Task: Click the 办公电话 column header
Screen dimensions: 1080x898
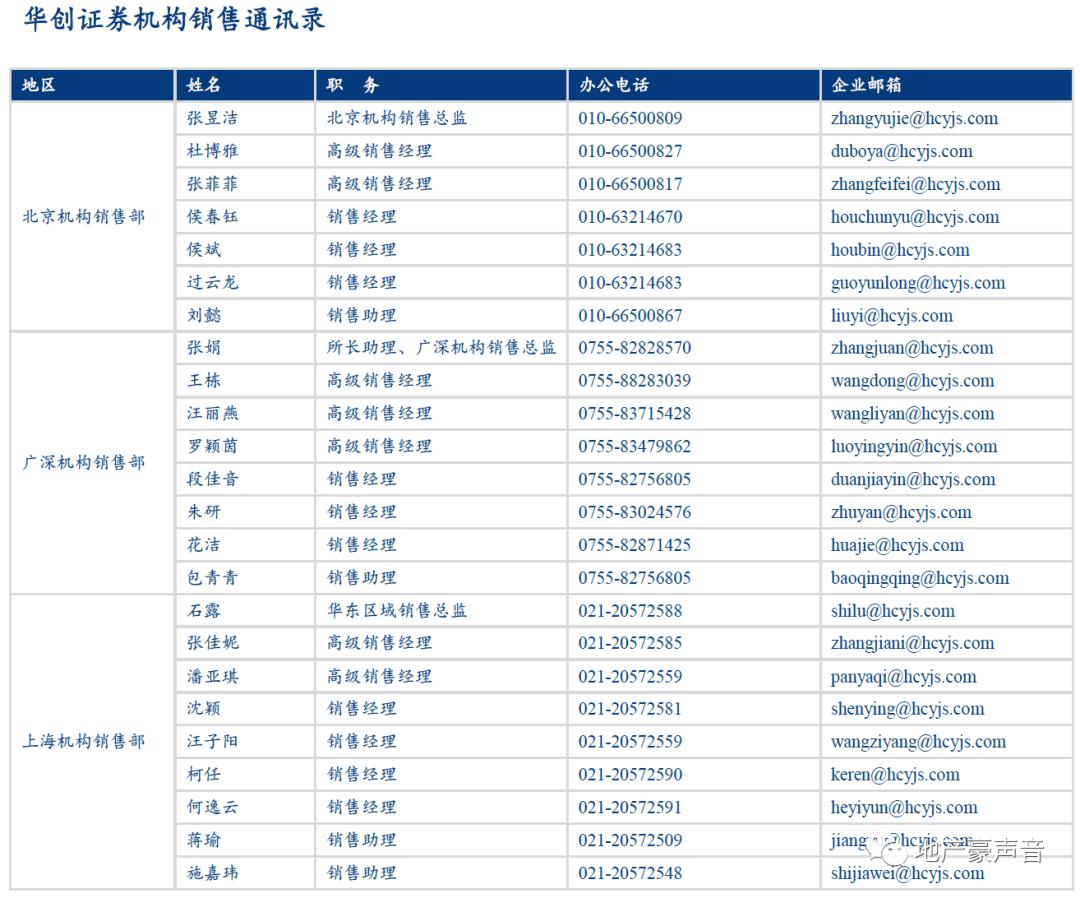Action: [694, 85]
